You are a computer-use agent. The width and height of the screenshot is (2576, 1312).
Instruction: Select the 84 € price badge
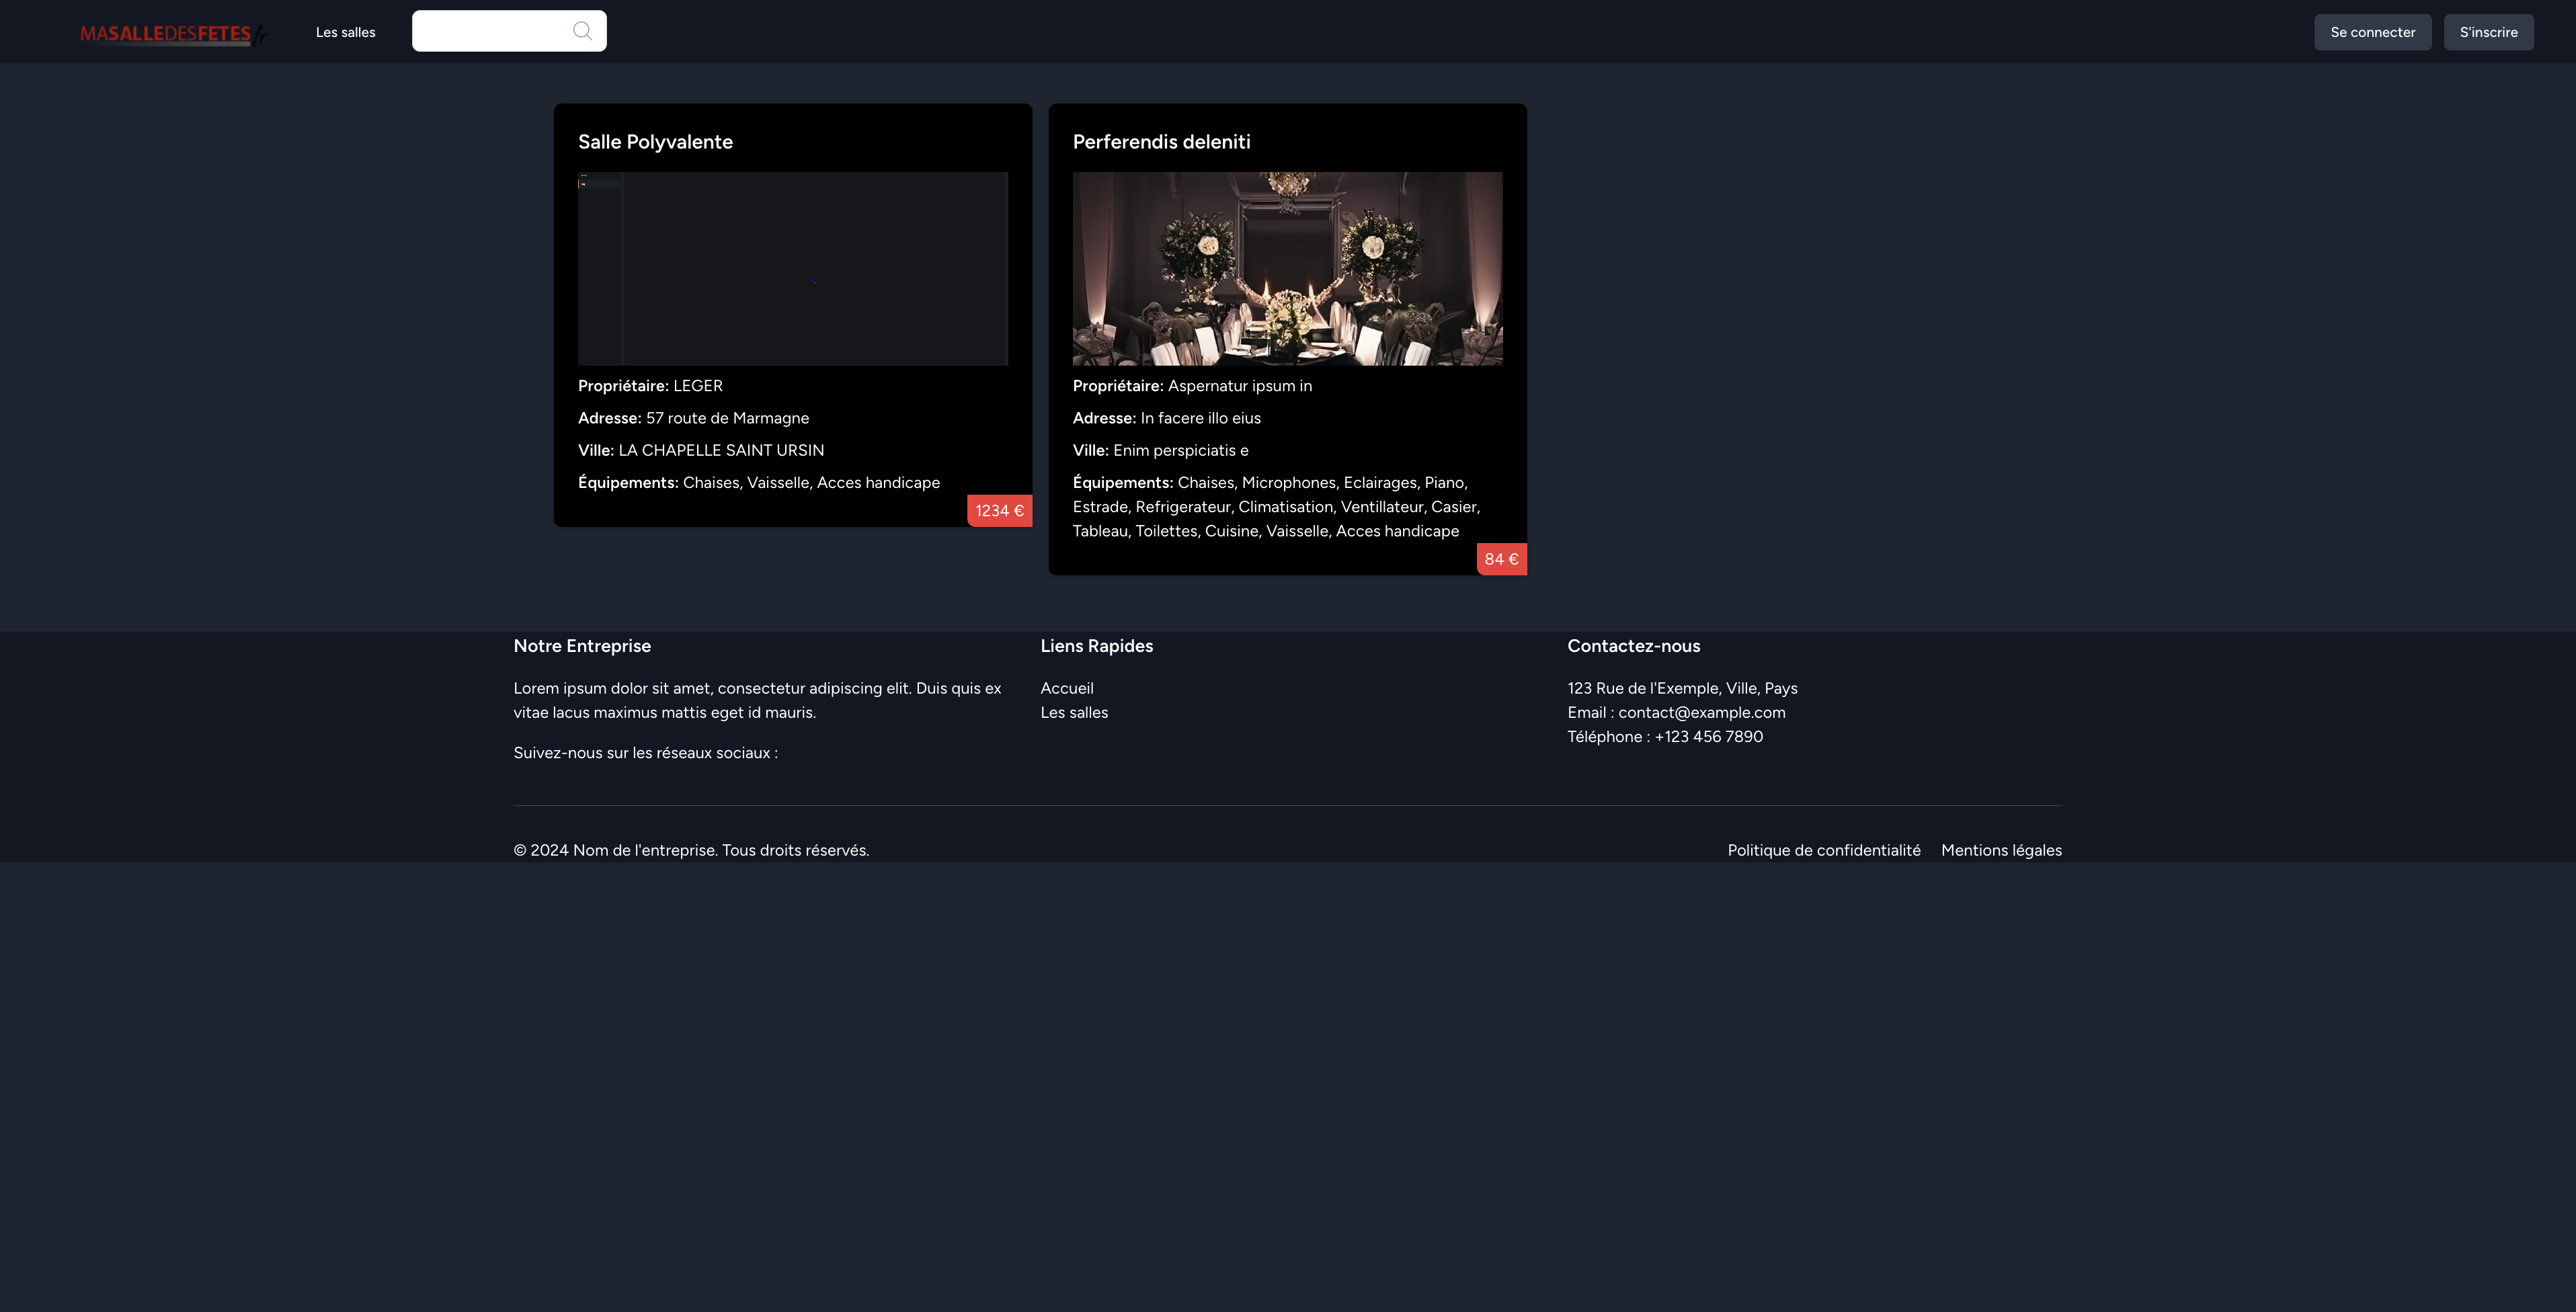coord(1500,559)
